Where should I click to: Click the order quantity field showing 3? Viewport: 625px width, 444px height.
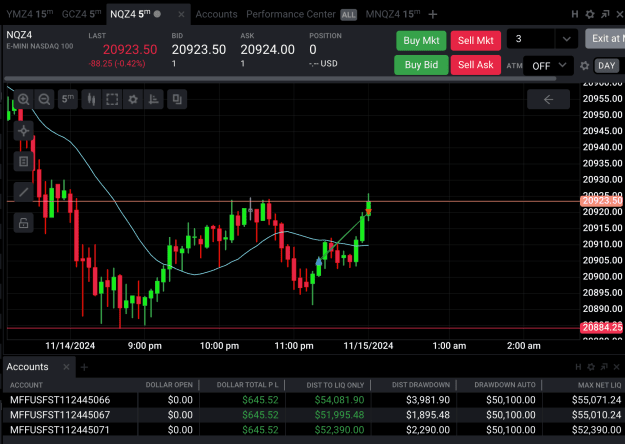(x=531, y=39)
